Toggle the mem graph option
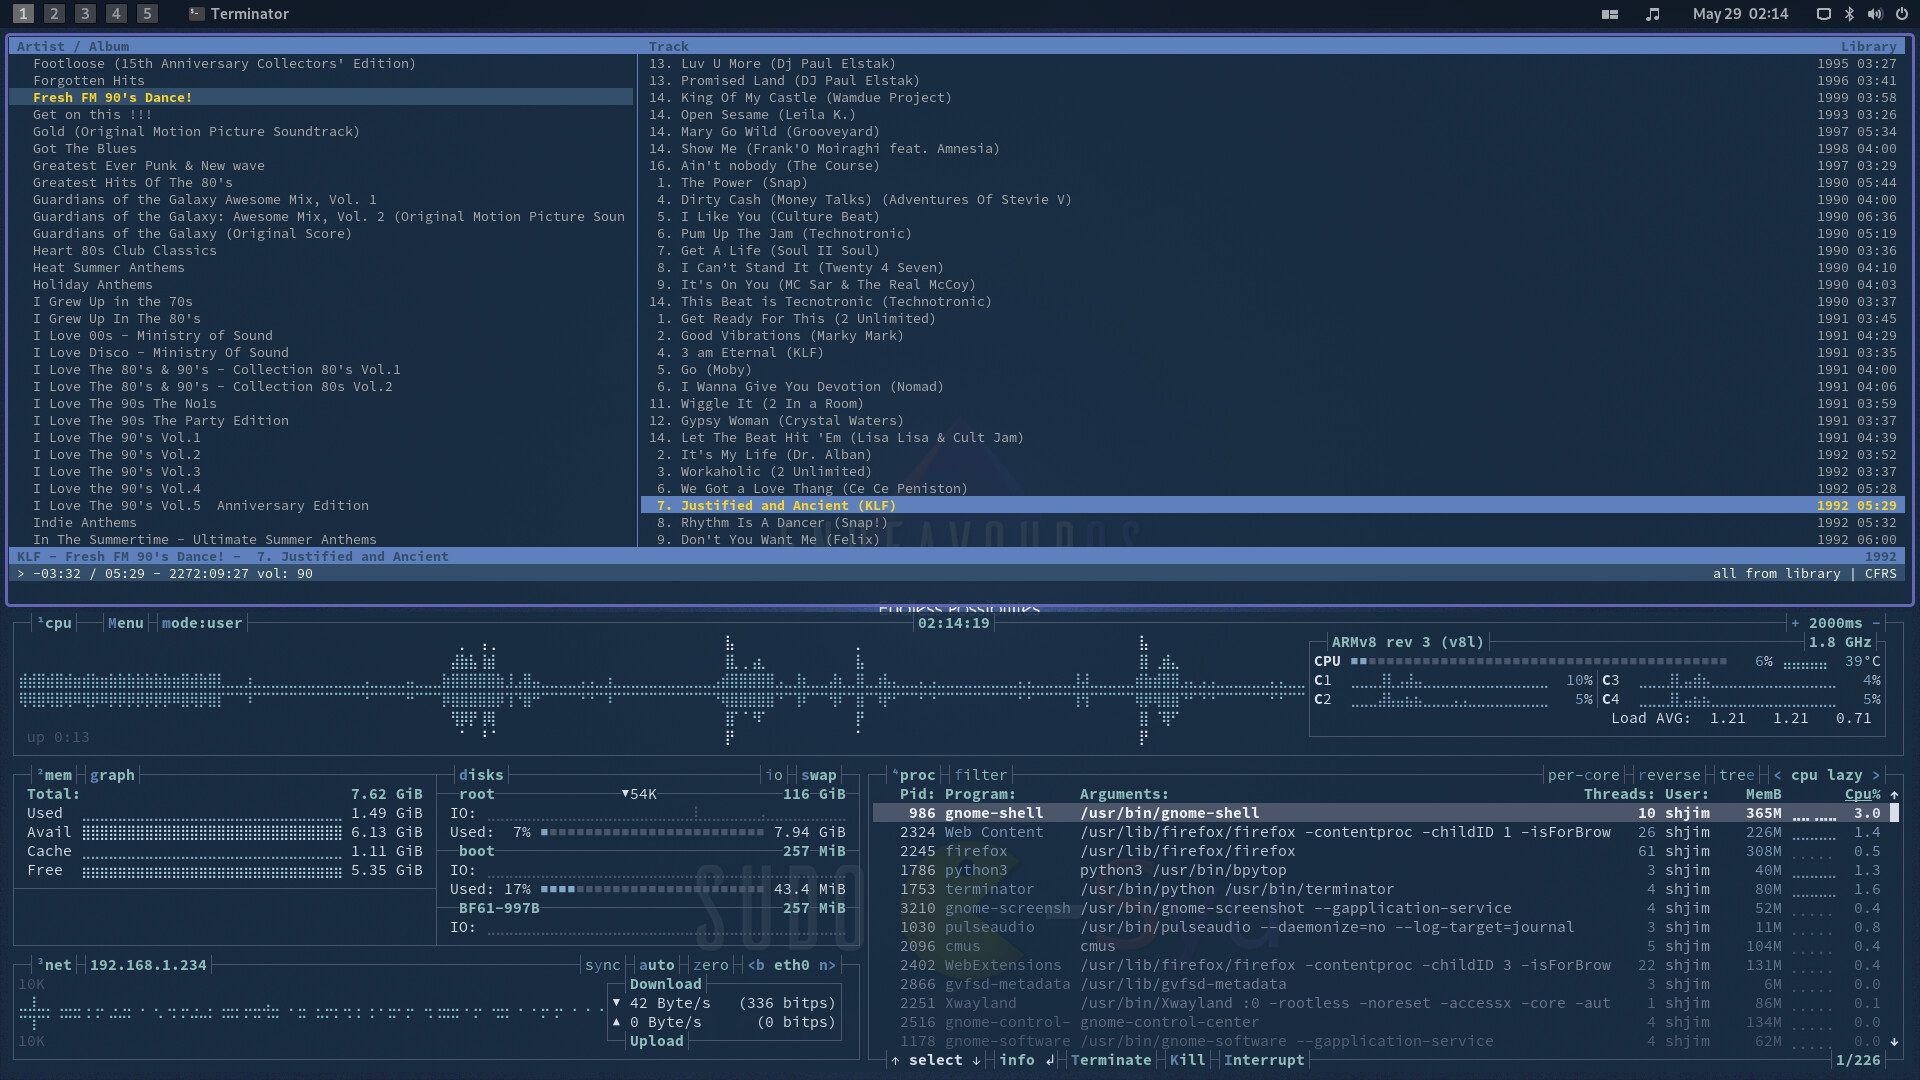 point(112,775)
